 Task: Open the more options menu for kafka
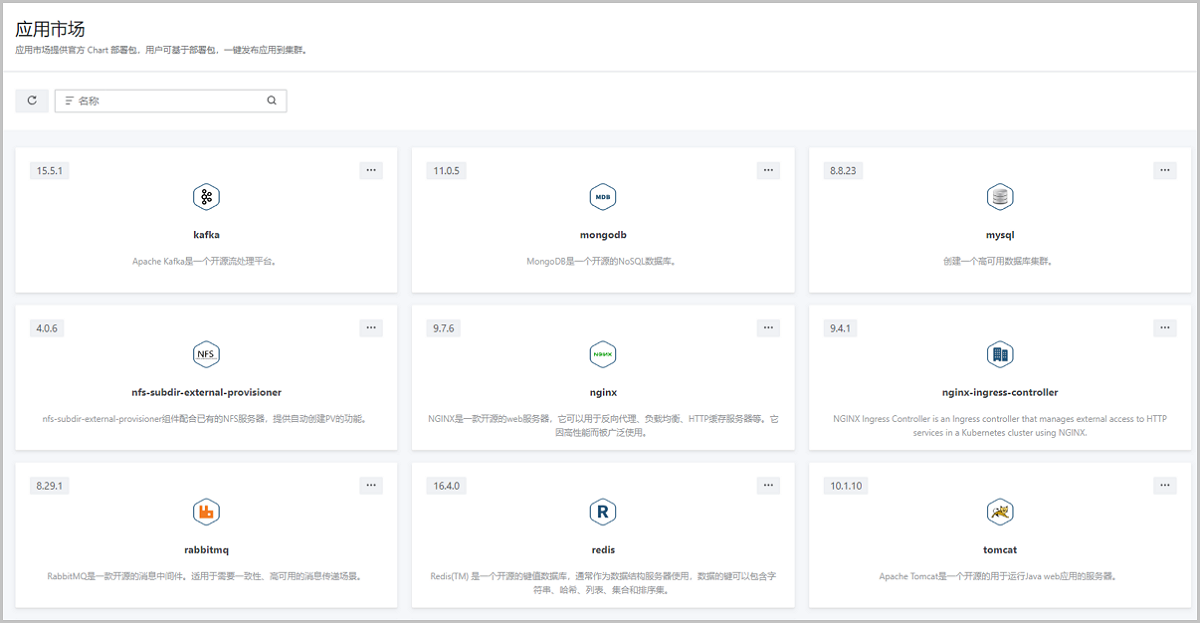pos(371,170)
